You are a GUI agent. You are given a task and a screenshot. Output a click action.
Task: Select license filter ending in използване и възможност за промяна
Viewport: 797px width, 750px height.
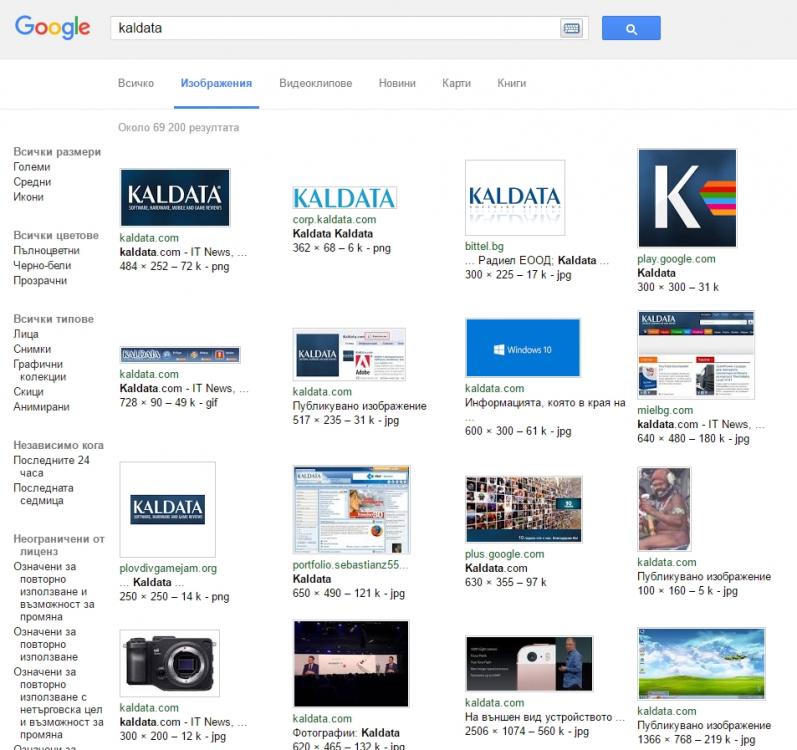53,592
